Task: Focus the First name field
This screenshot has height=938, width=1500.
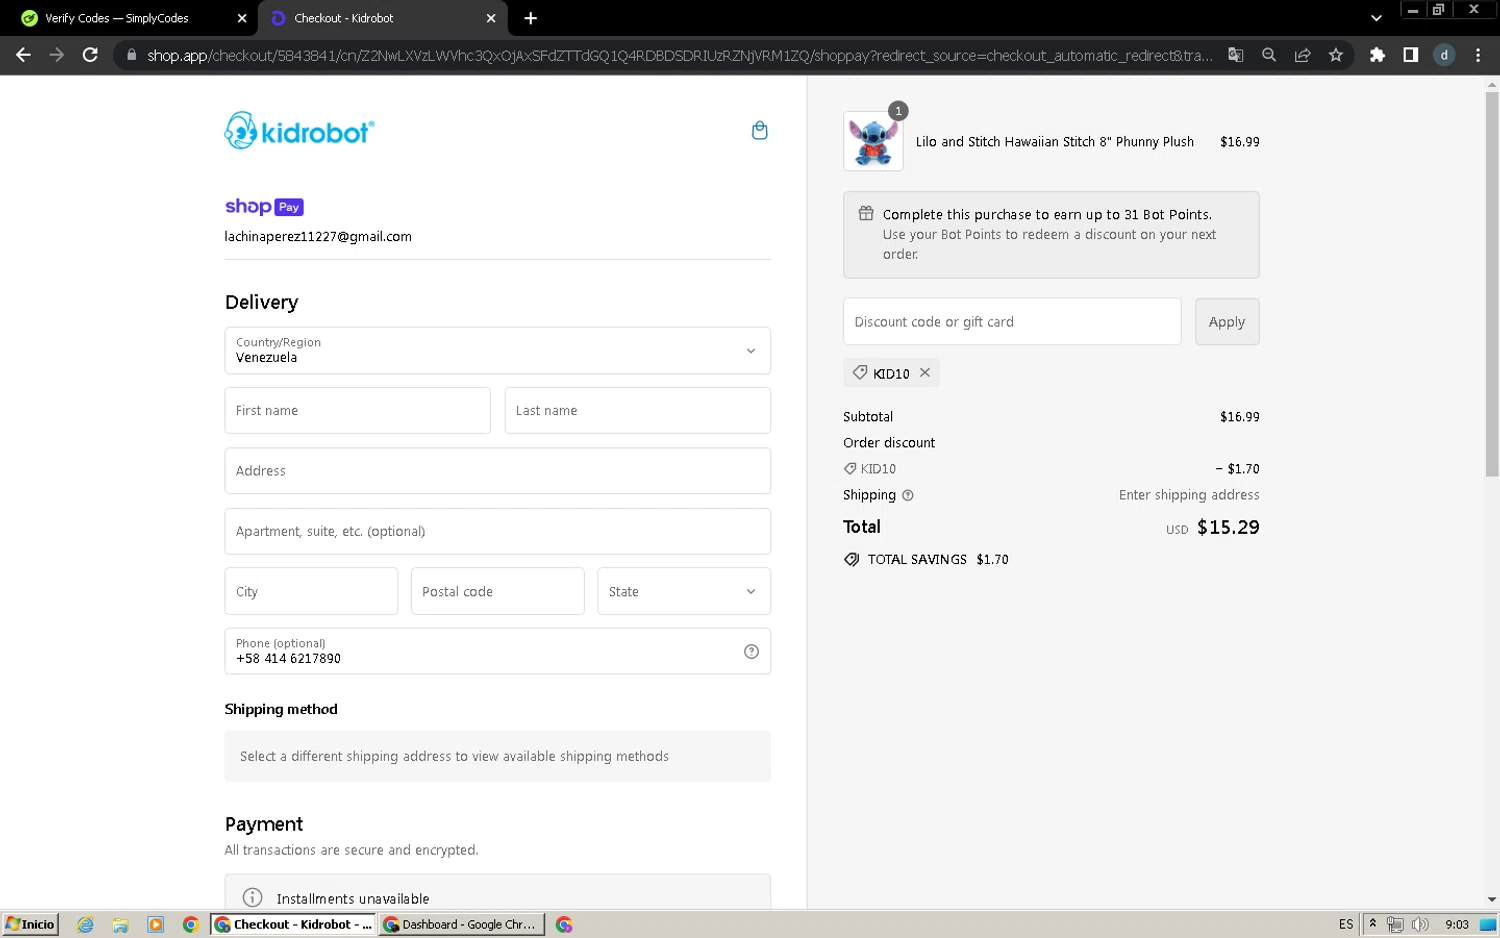Action: (357, 411)
